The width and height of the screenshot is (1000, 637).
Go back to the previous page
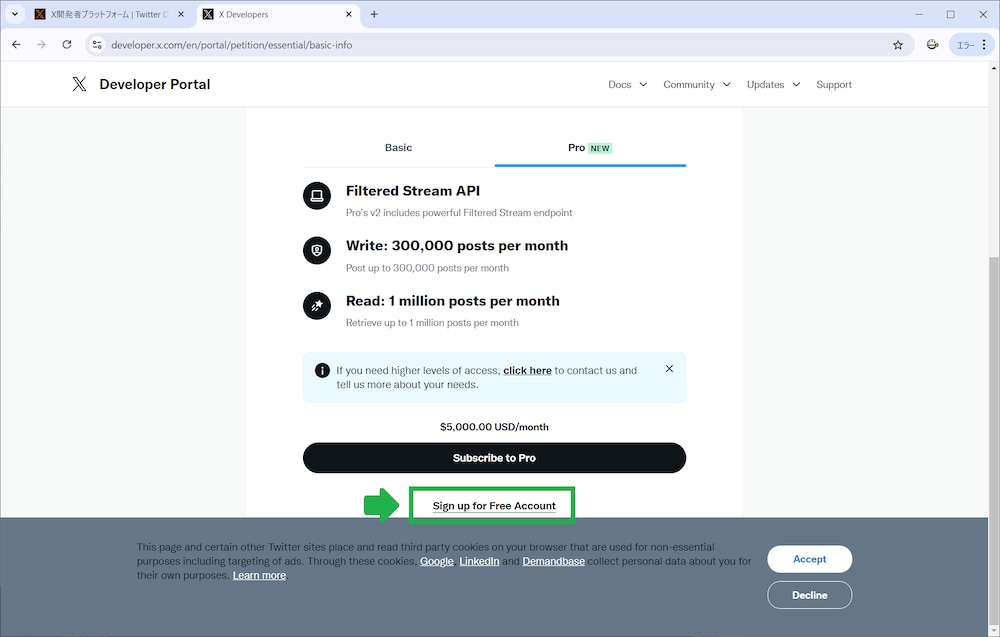tap(17, 45)
